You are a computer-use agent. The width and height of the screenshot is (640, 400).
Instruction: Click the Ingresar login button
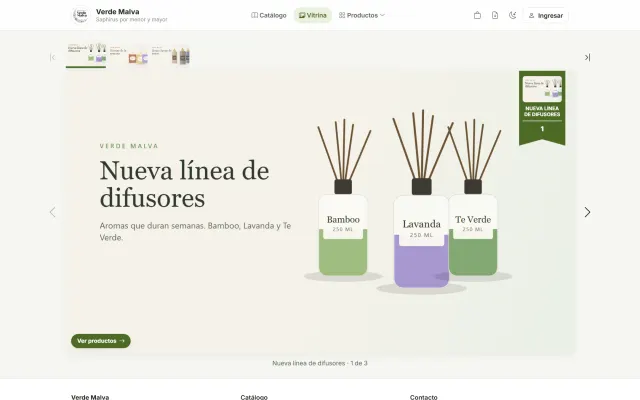(546, 16)
